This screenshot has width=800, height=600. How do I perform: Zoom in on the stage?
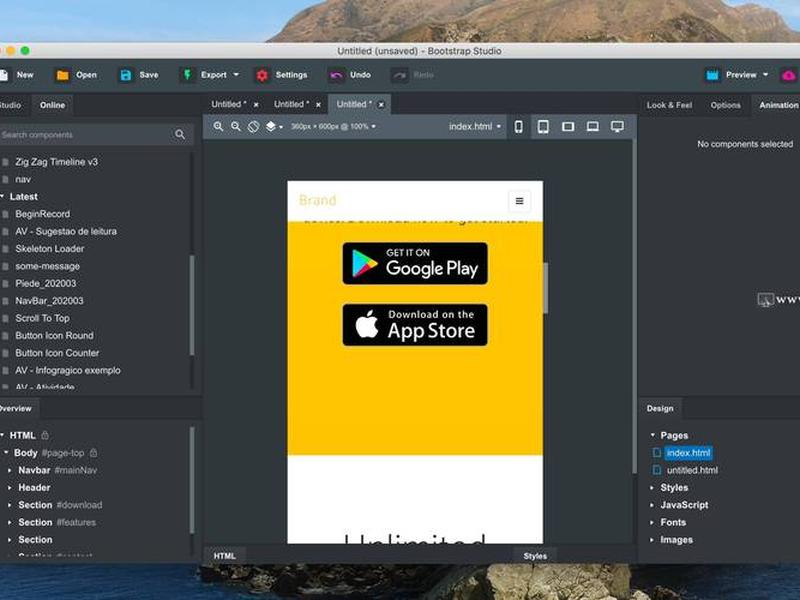[x=218, y=127]
